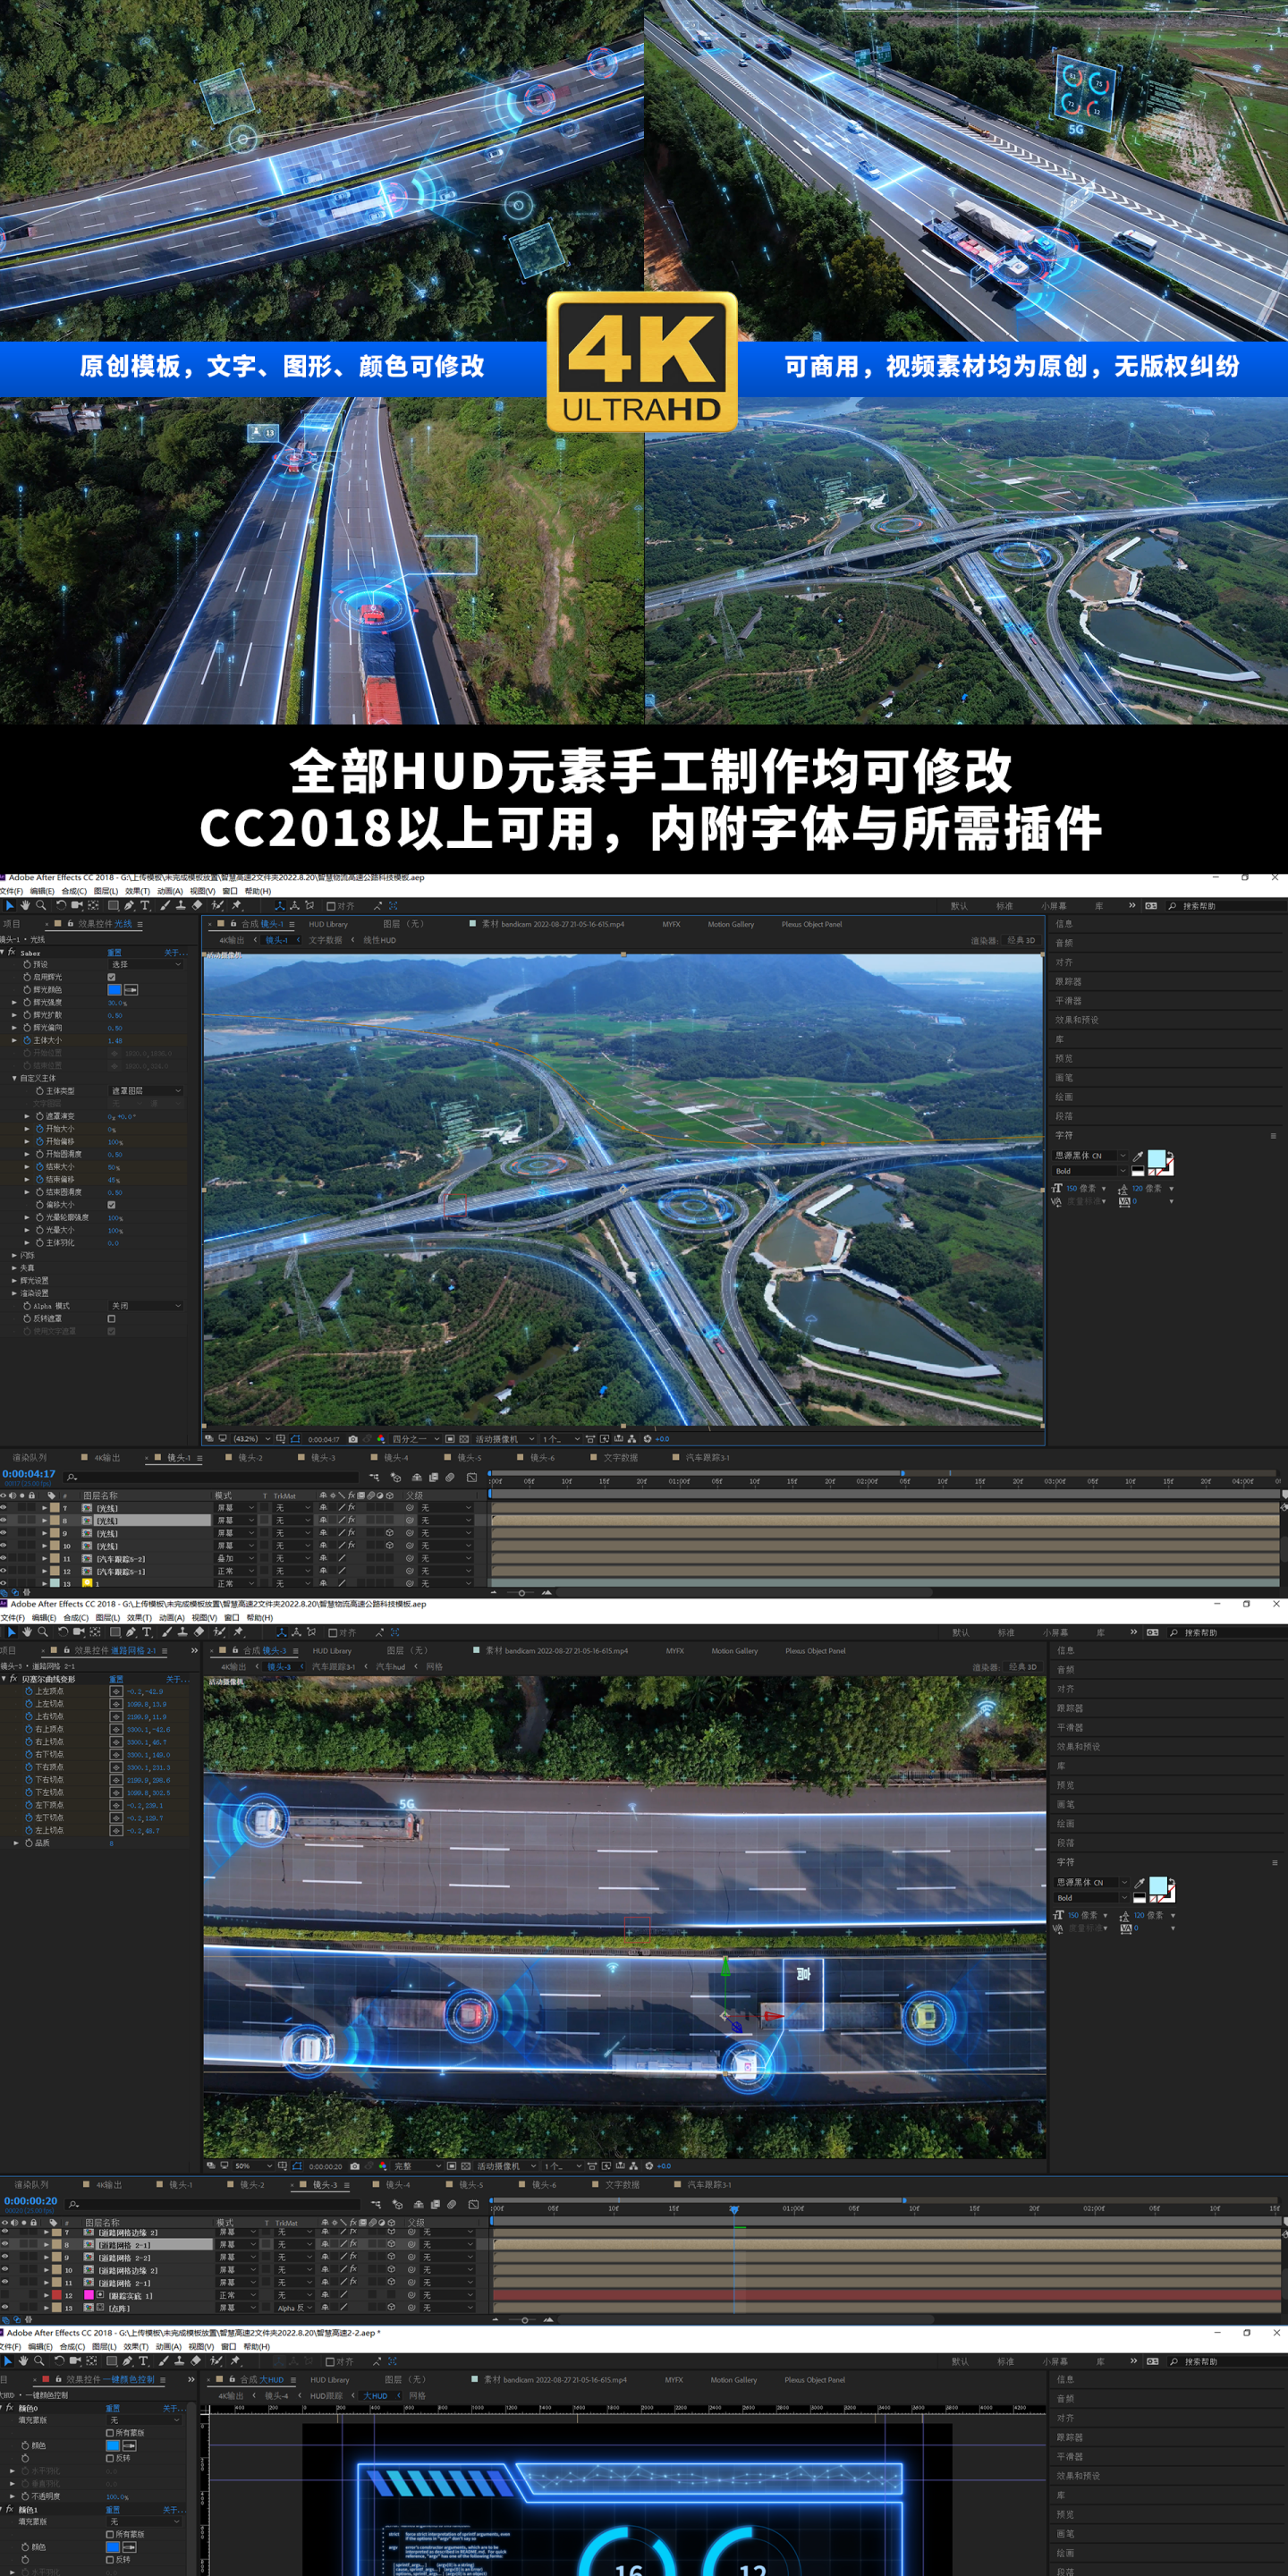Viewport: 1288px width, 2576px height.
Task: Take snapshot with camera icon in 镜头-3 viewer
Action: coord(355,2166)
